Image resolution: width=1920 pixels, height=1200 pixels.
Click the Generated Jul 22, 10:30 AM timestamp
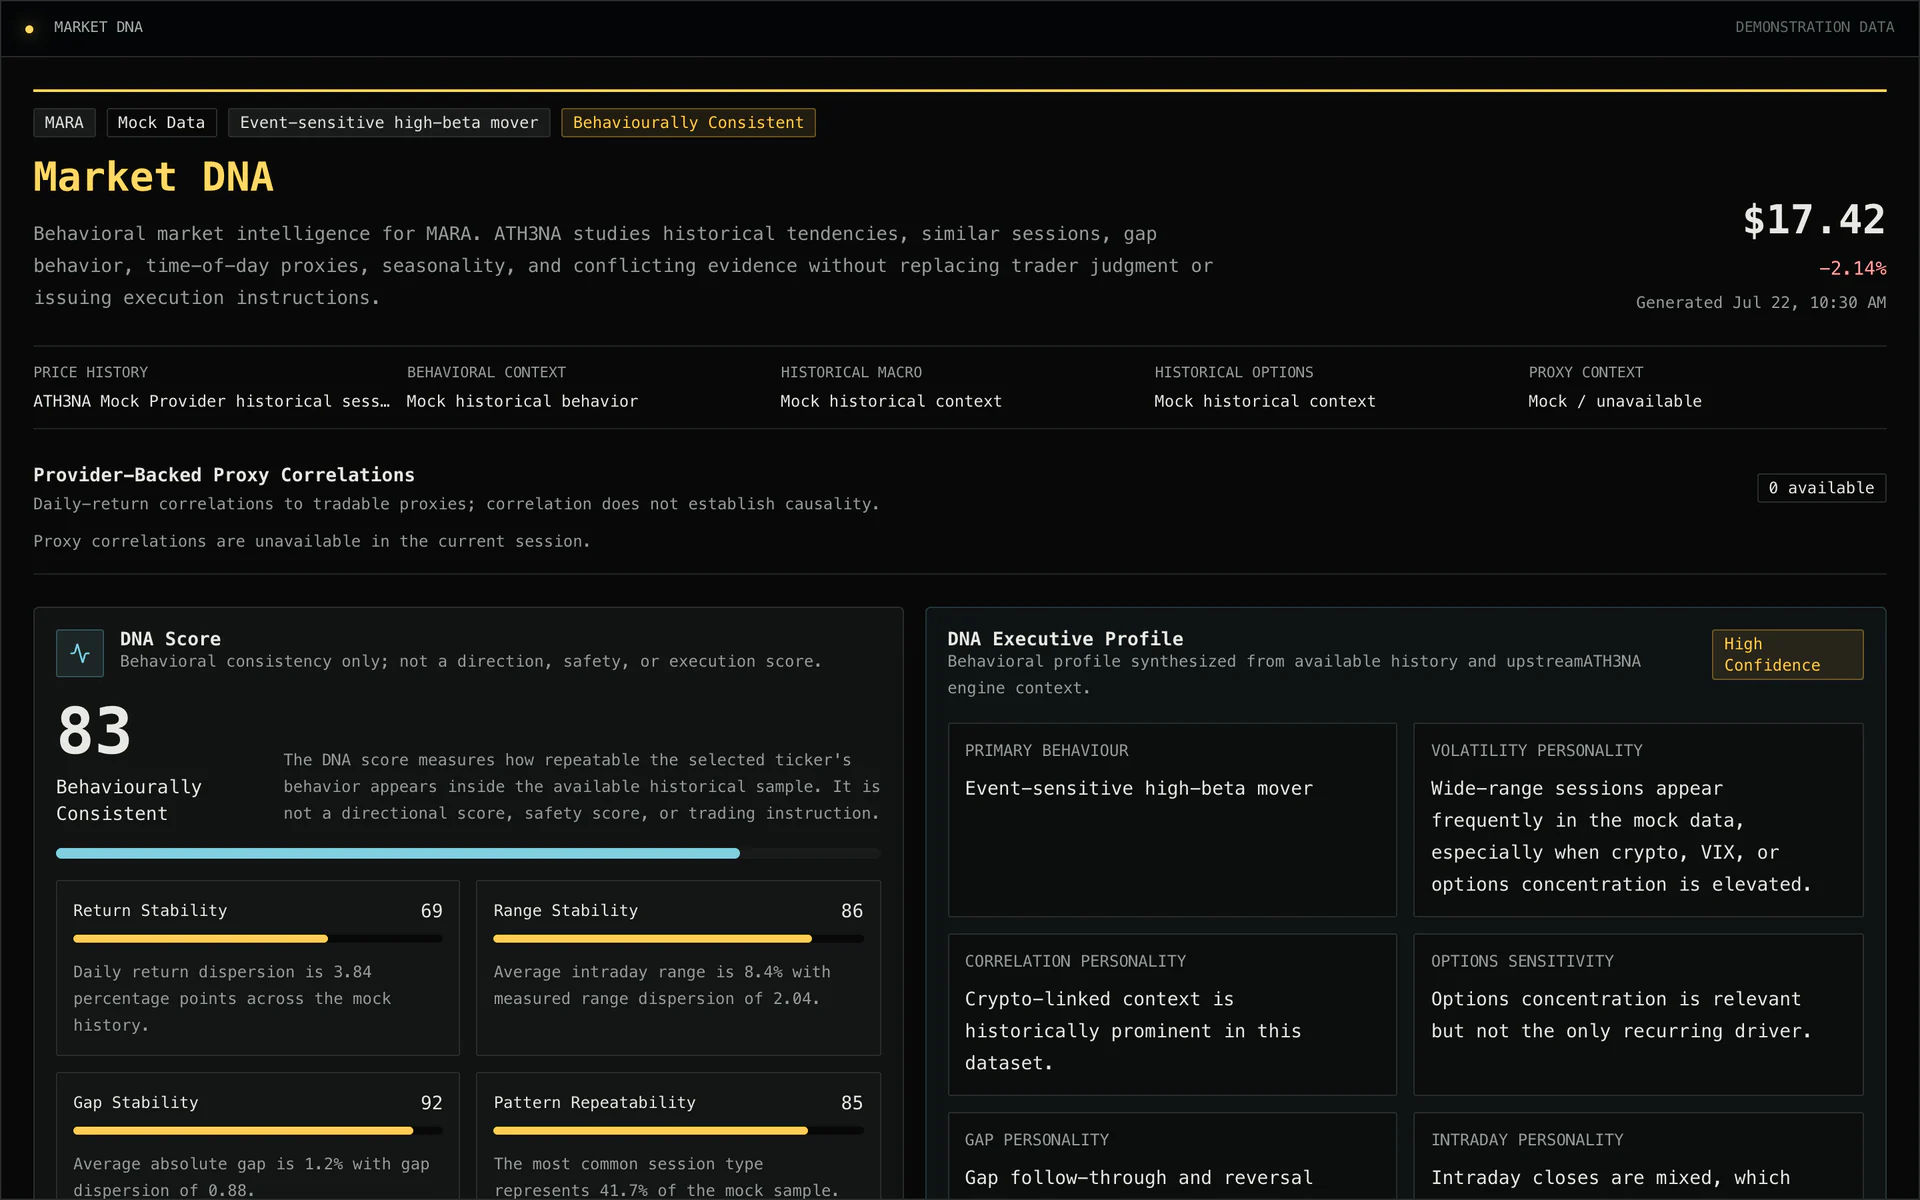1761,302
